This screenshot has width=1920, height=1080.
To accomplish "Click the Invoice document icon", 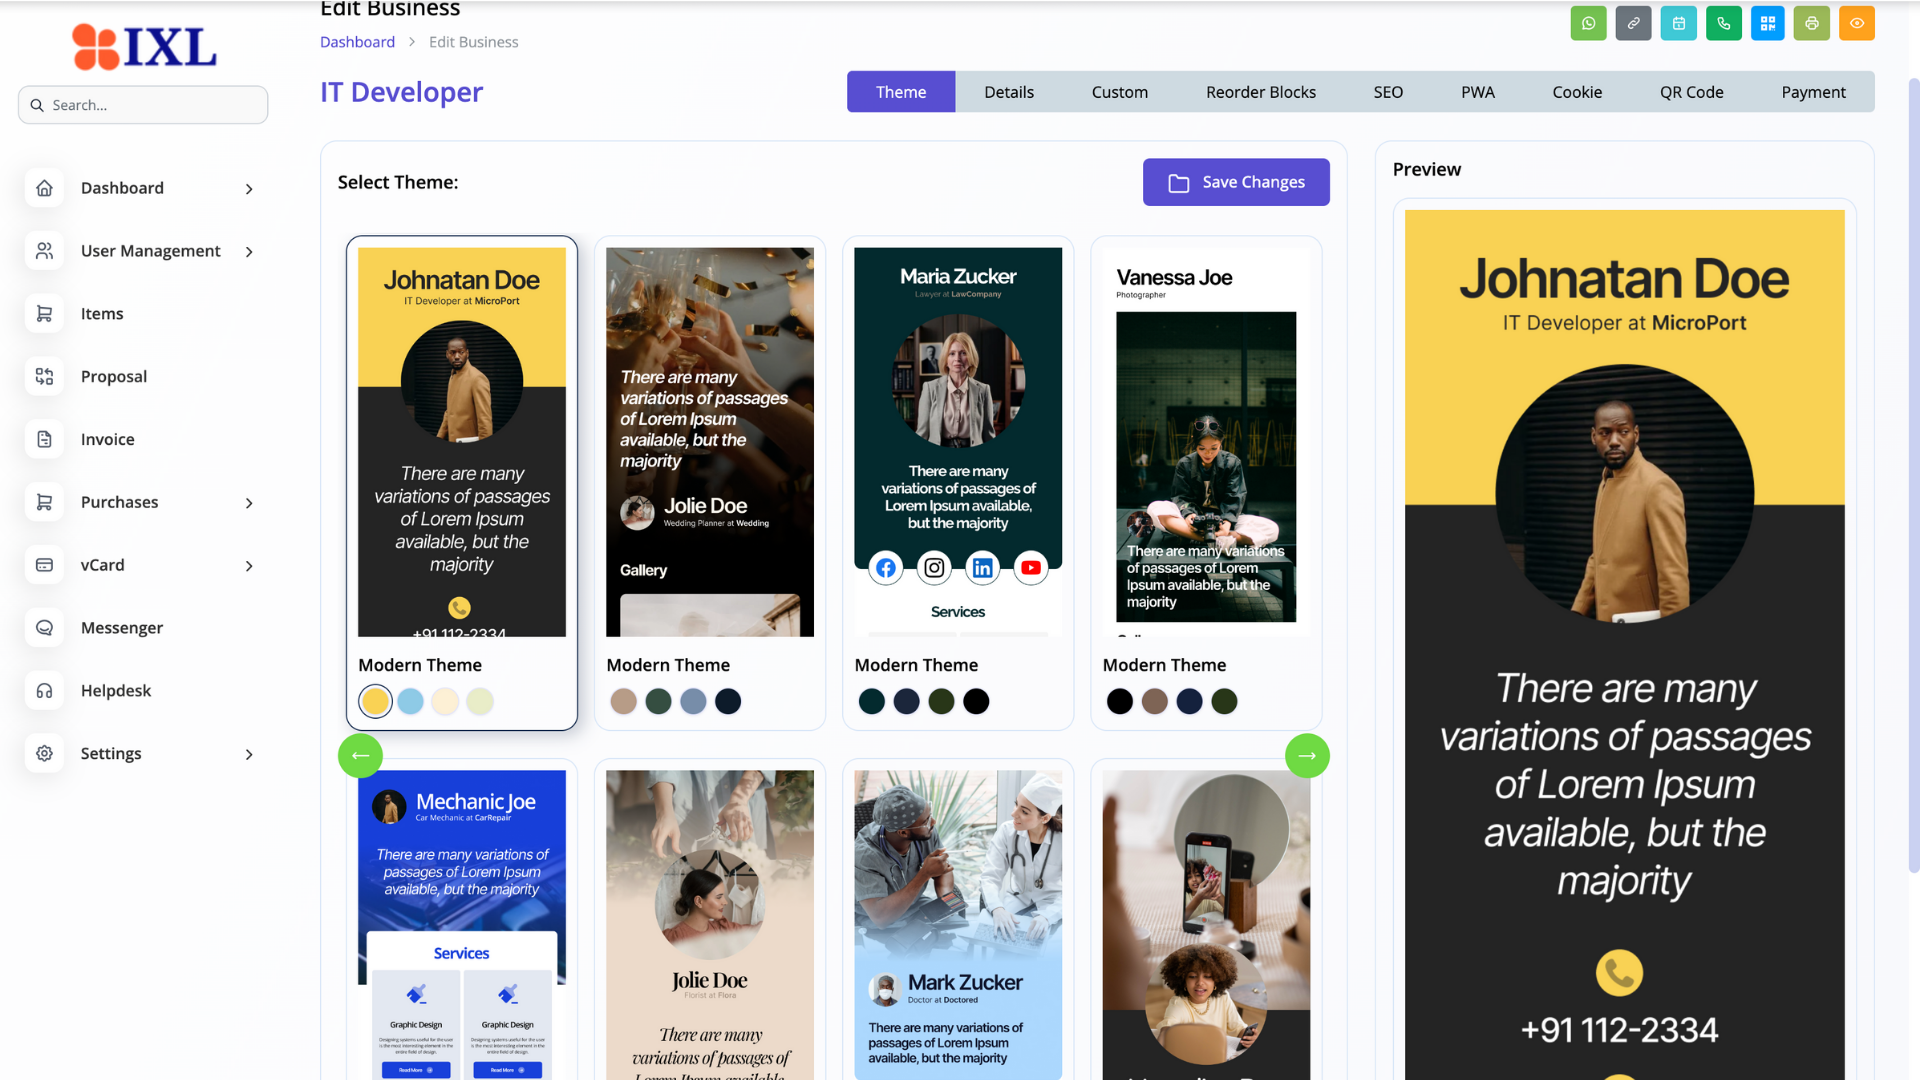I will point(44,439).
